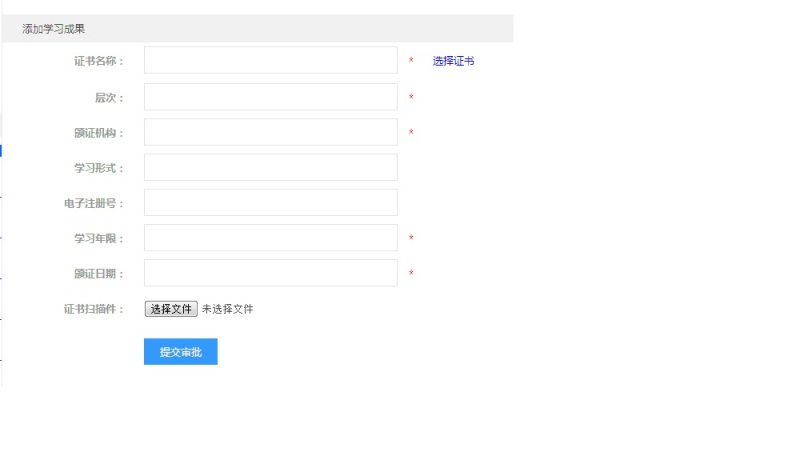The height and width of the screenshot is (476, 800).
Task: Focus the 电子注册号 input box
Action: (270, 203)
